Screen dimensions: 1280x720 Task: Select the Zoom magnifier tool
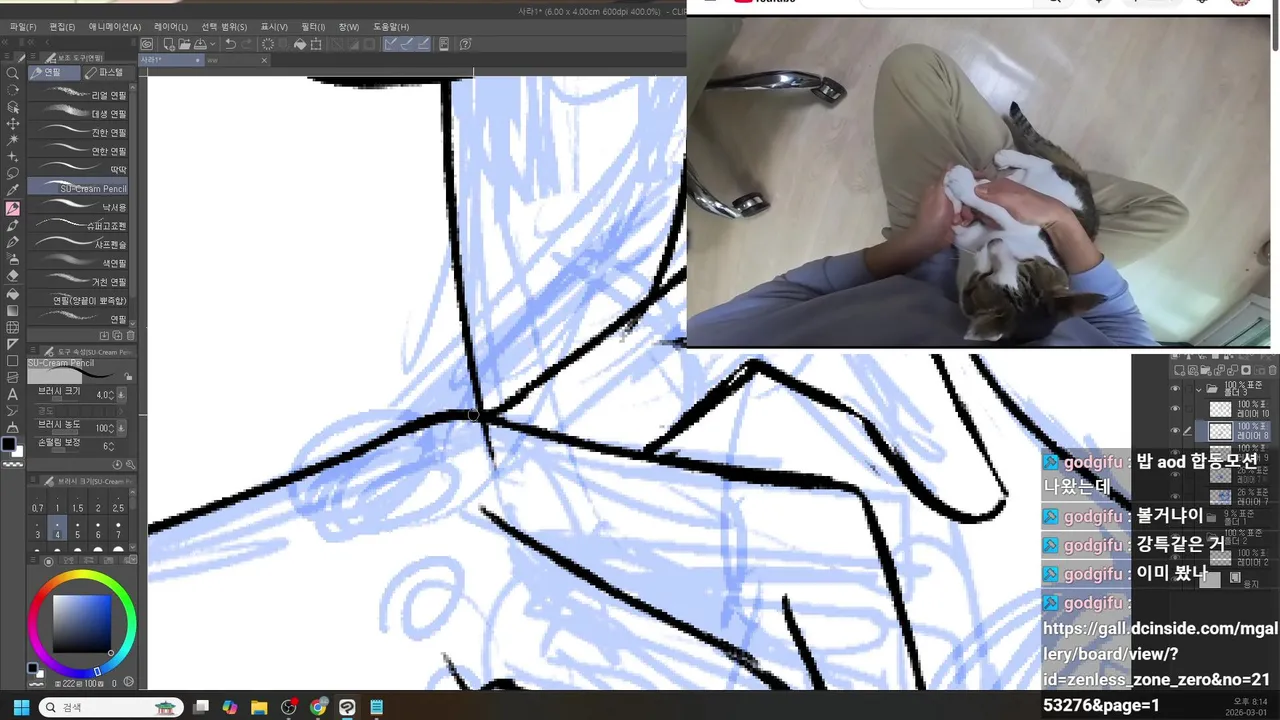(x=13, y=73)
